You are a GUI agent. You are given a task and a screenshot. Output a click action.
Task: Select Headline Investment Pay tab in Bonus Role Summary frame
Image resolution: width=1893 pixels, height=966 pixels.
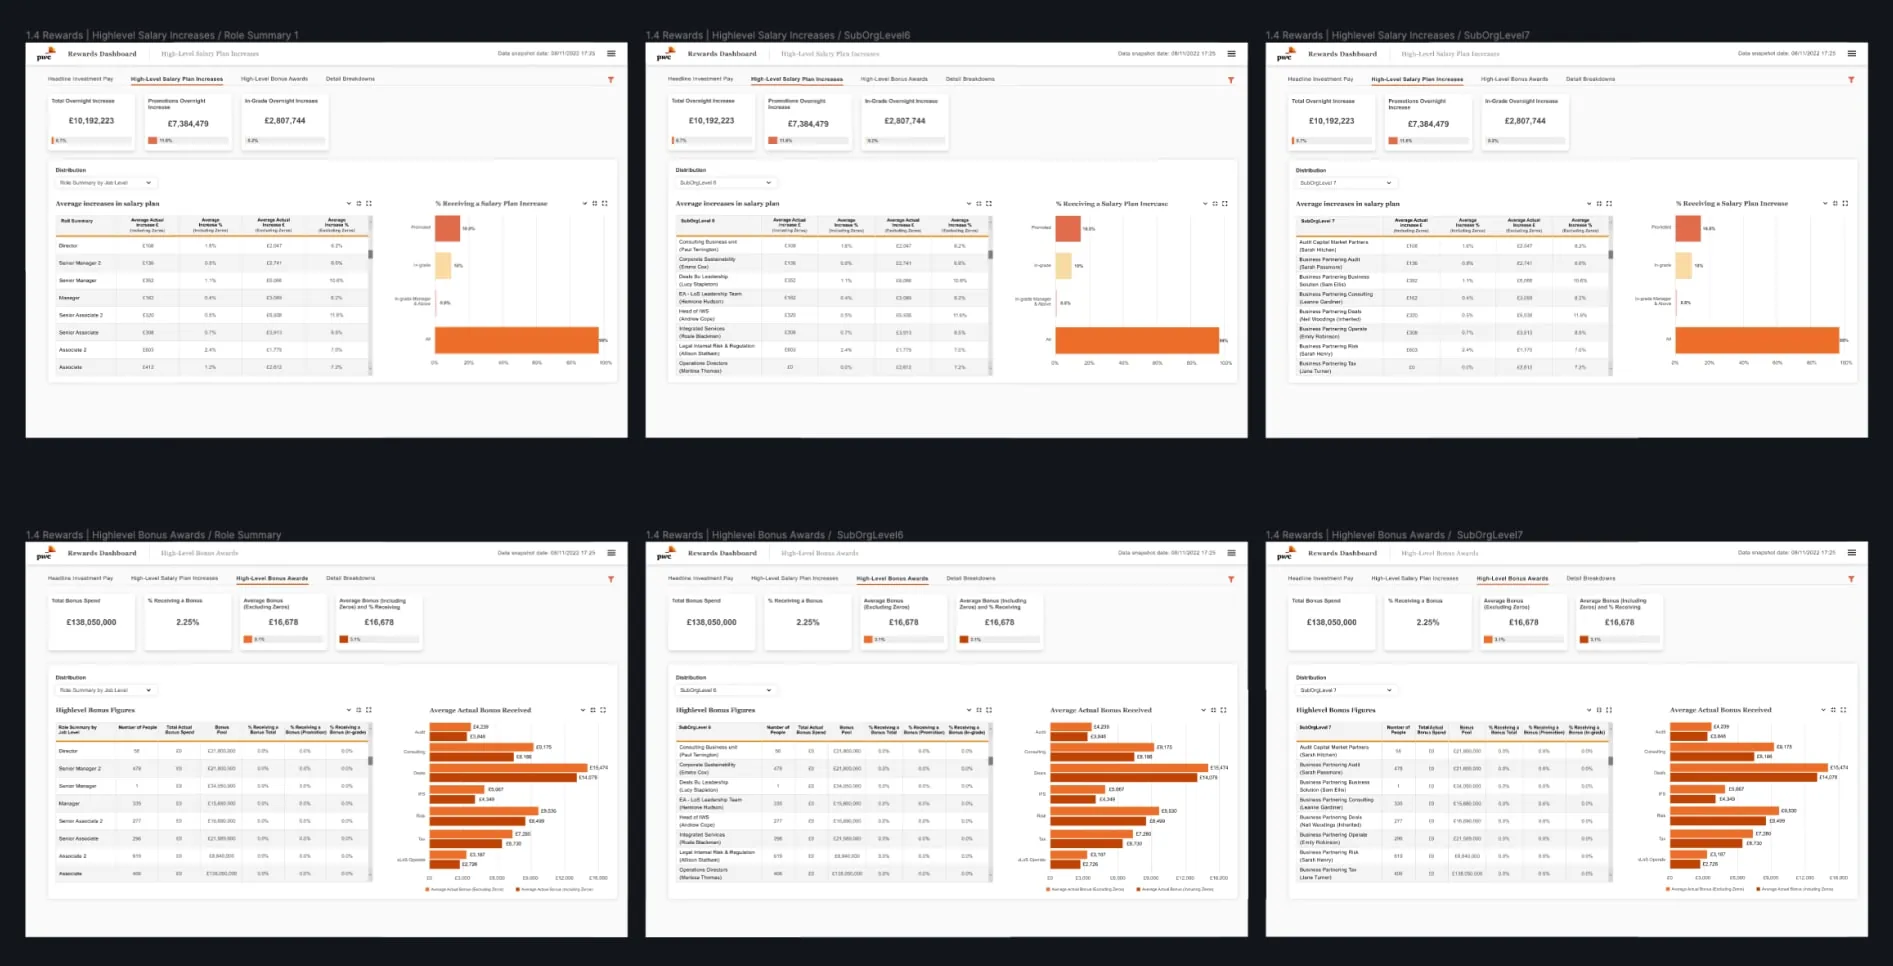[81, 578]
